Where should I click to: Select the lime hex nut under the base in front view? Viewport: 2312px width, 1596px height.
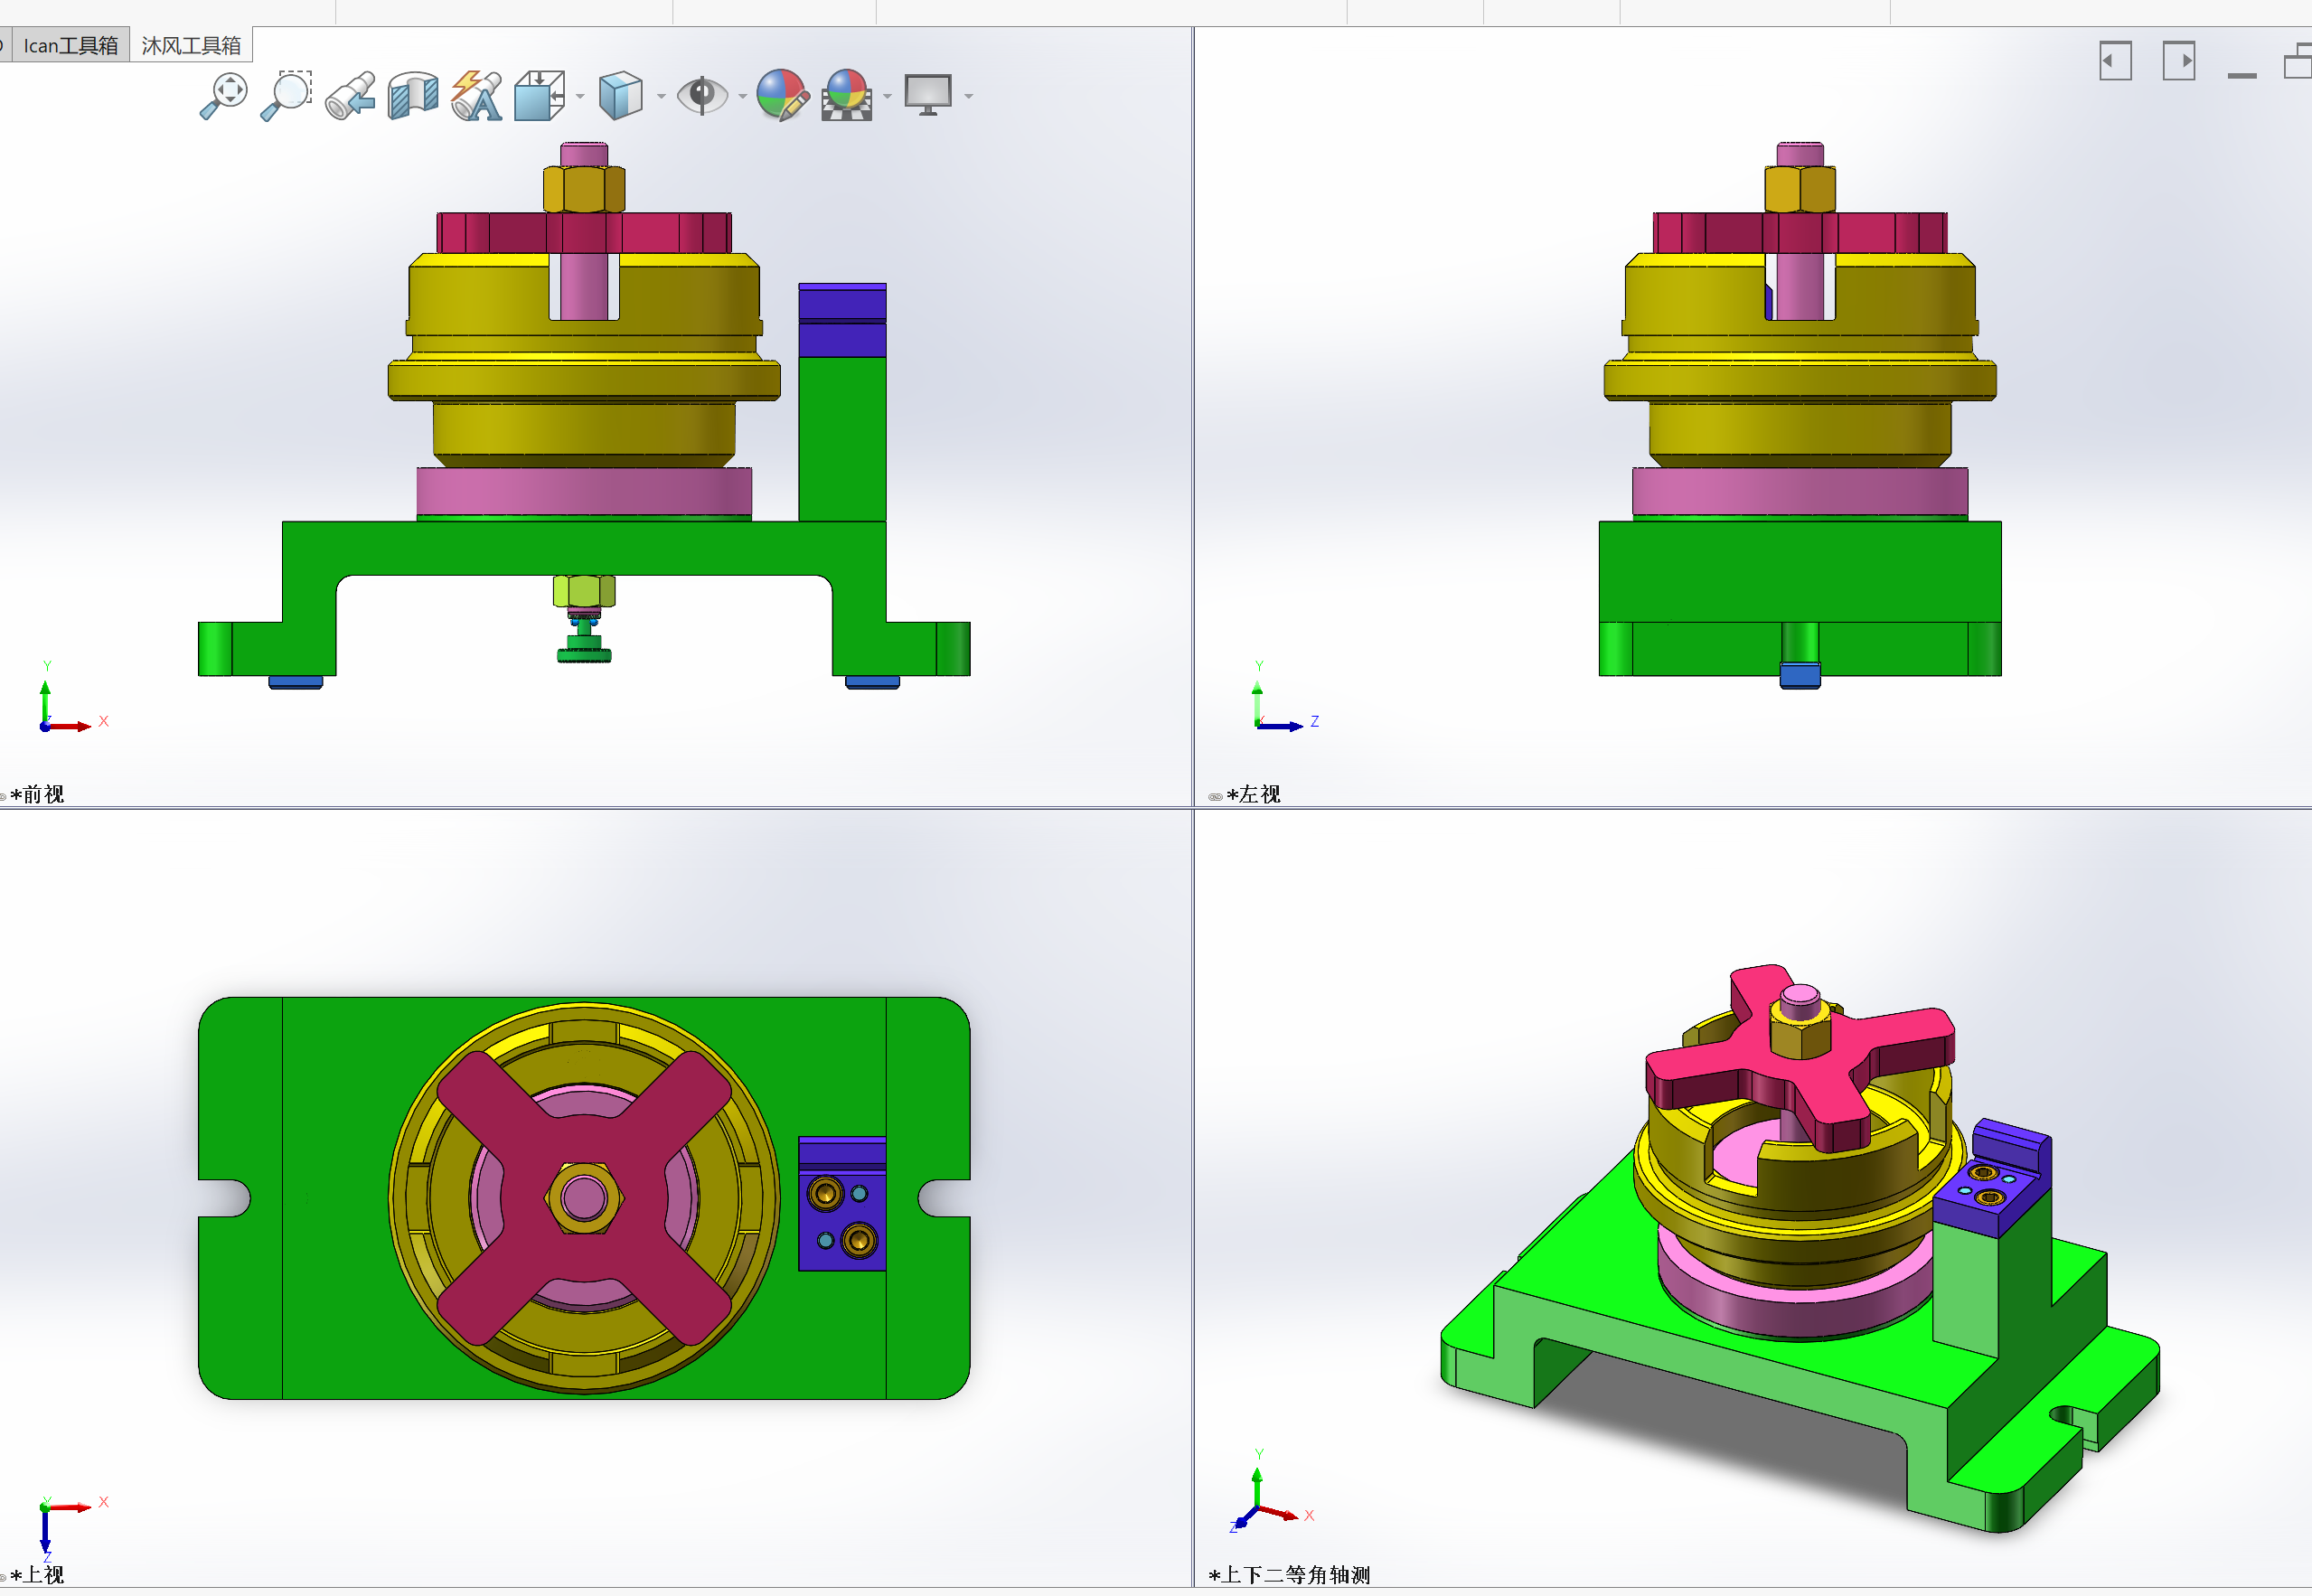(584, 591)
